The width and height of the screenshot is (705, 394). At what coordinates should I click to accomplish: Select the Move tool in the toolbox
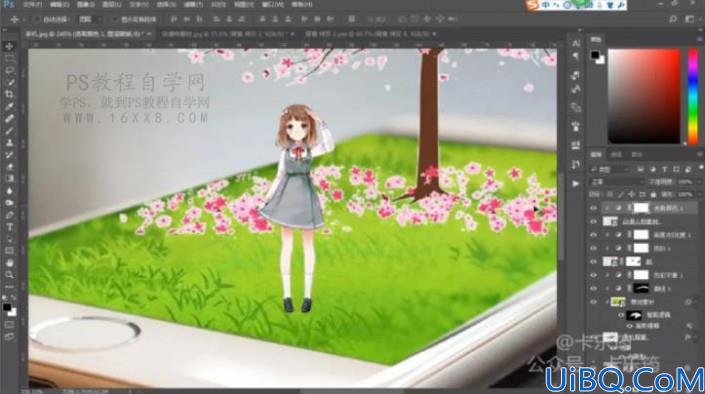point(9,46)
